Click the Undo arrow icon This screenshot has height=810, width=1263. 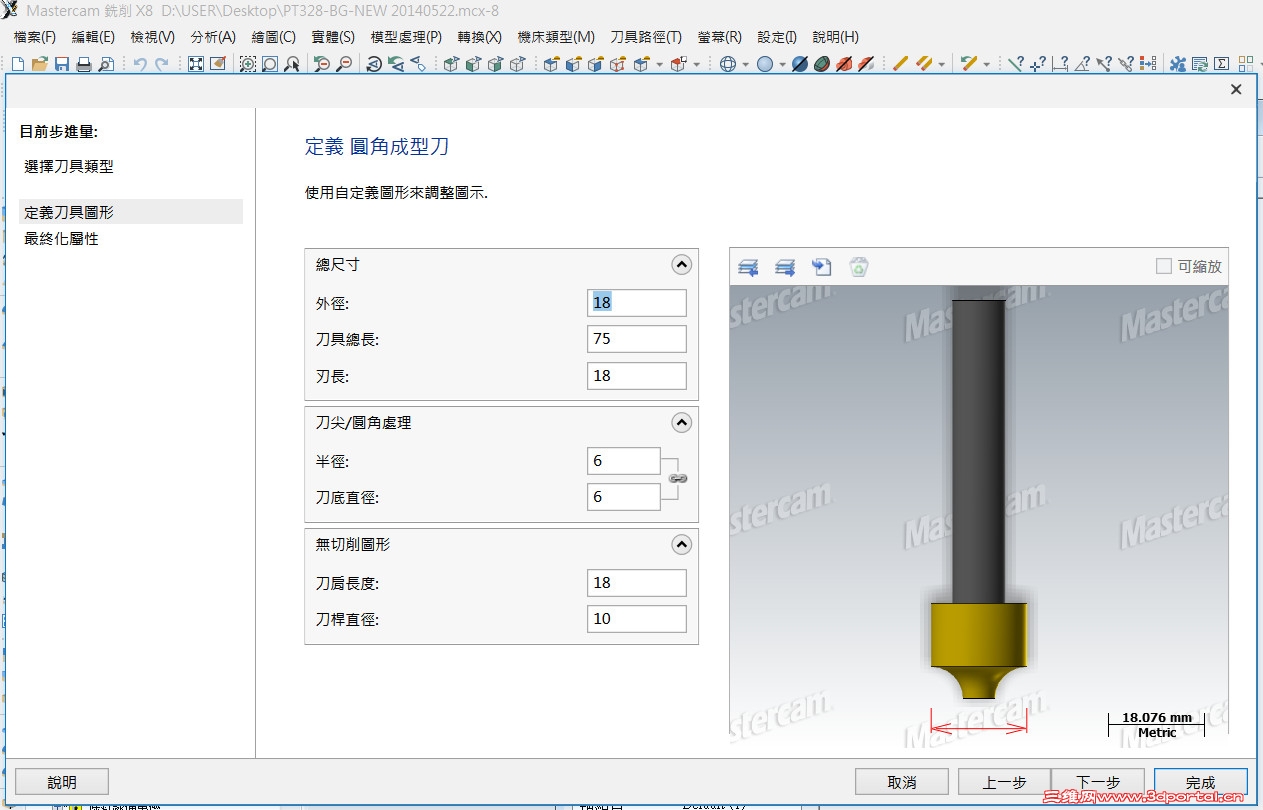pos(140,64)
